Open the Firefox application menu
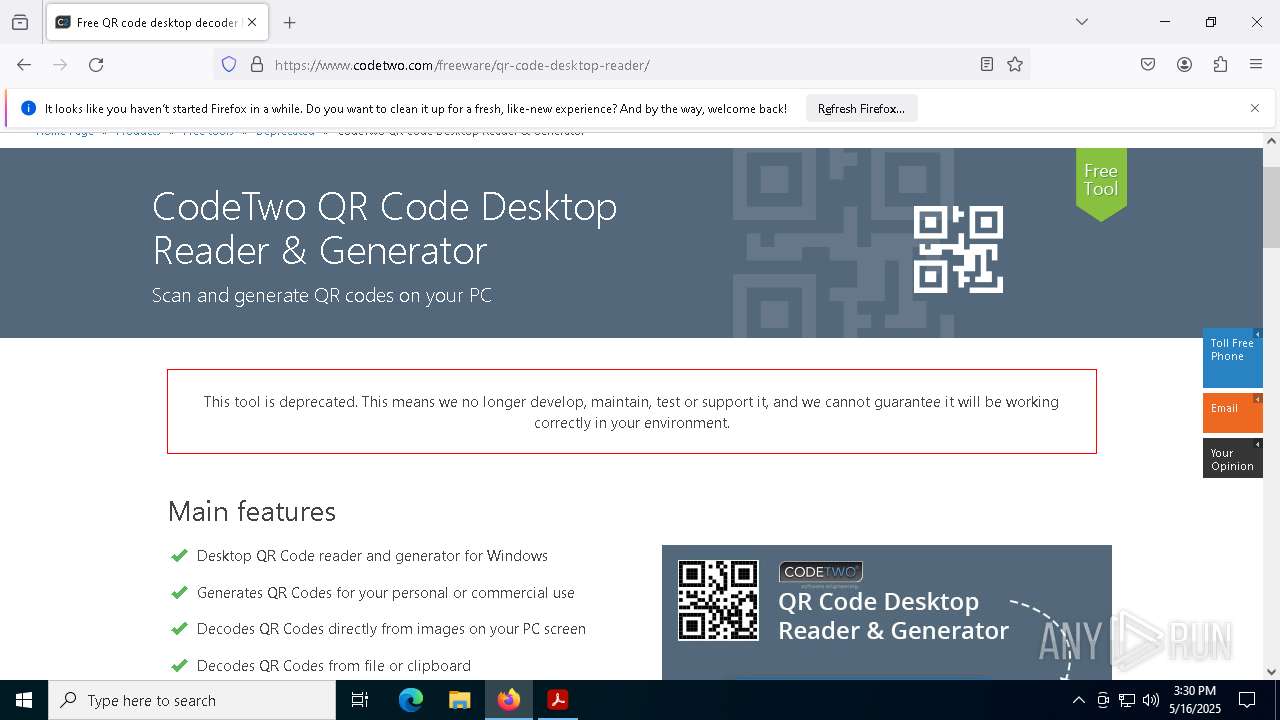The height and width of the screenshot is (720, 1280). click(1256, 65)
